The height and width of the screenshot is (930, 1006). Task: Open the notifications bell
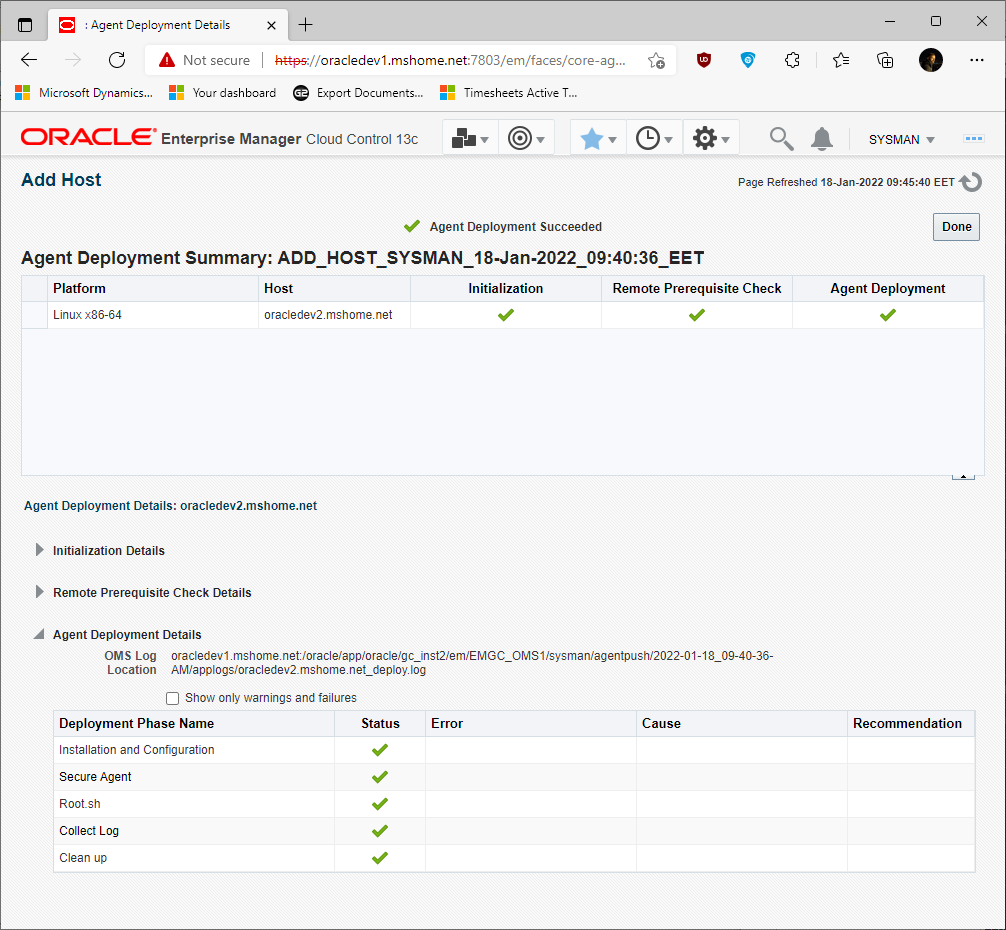[822, 139]
